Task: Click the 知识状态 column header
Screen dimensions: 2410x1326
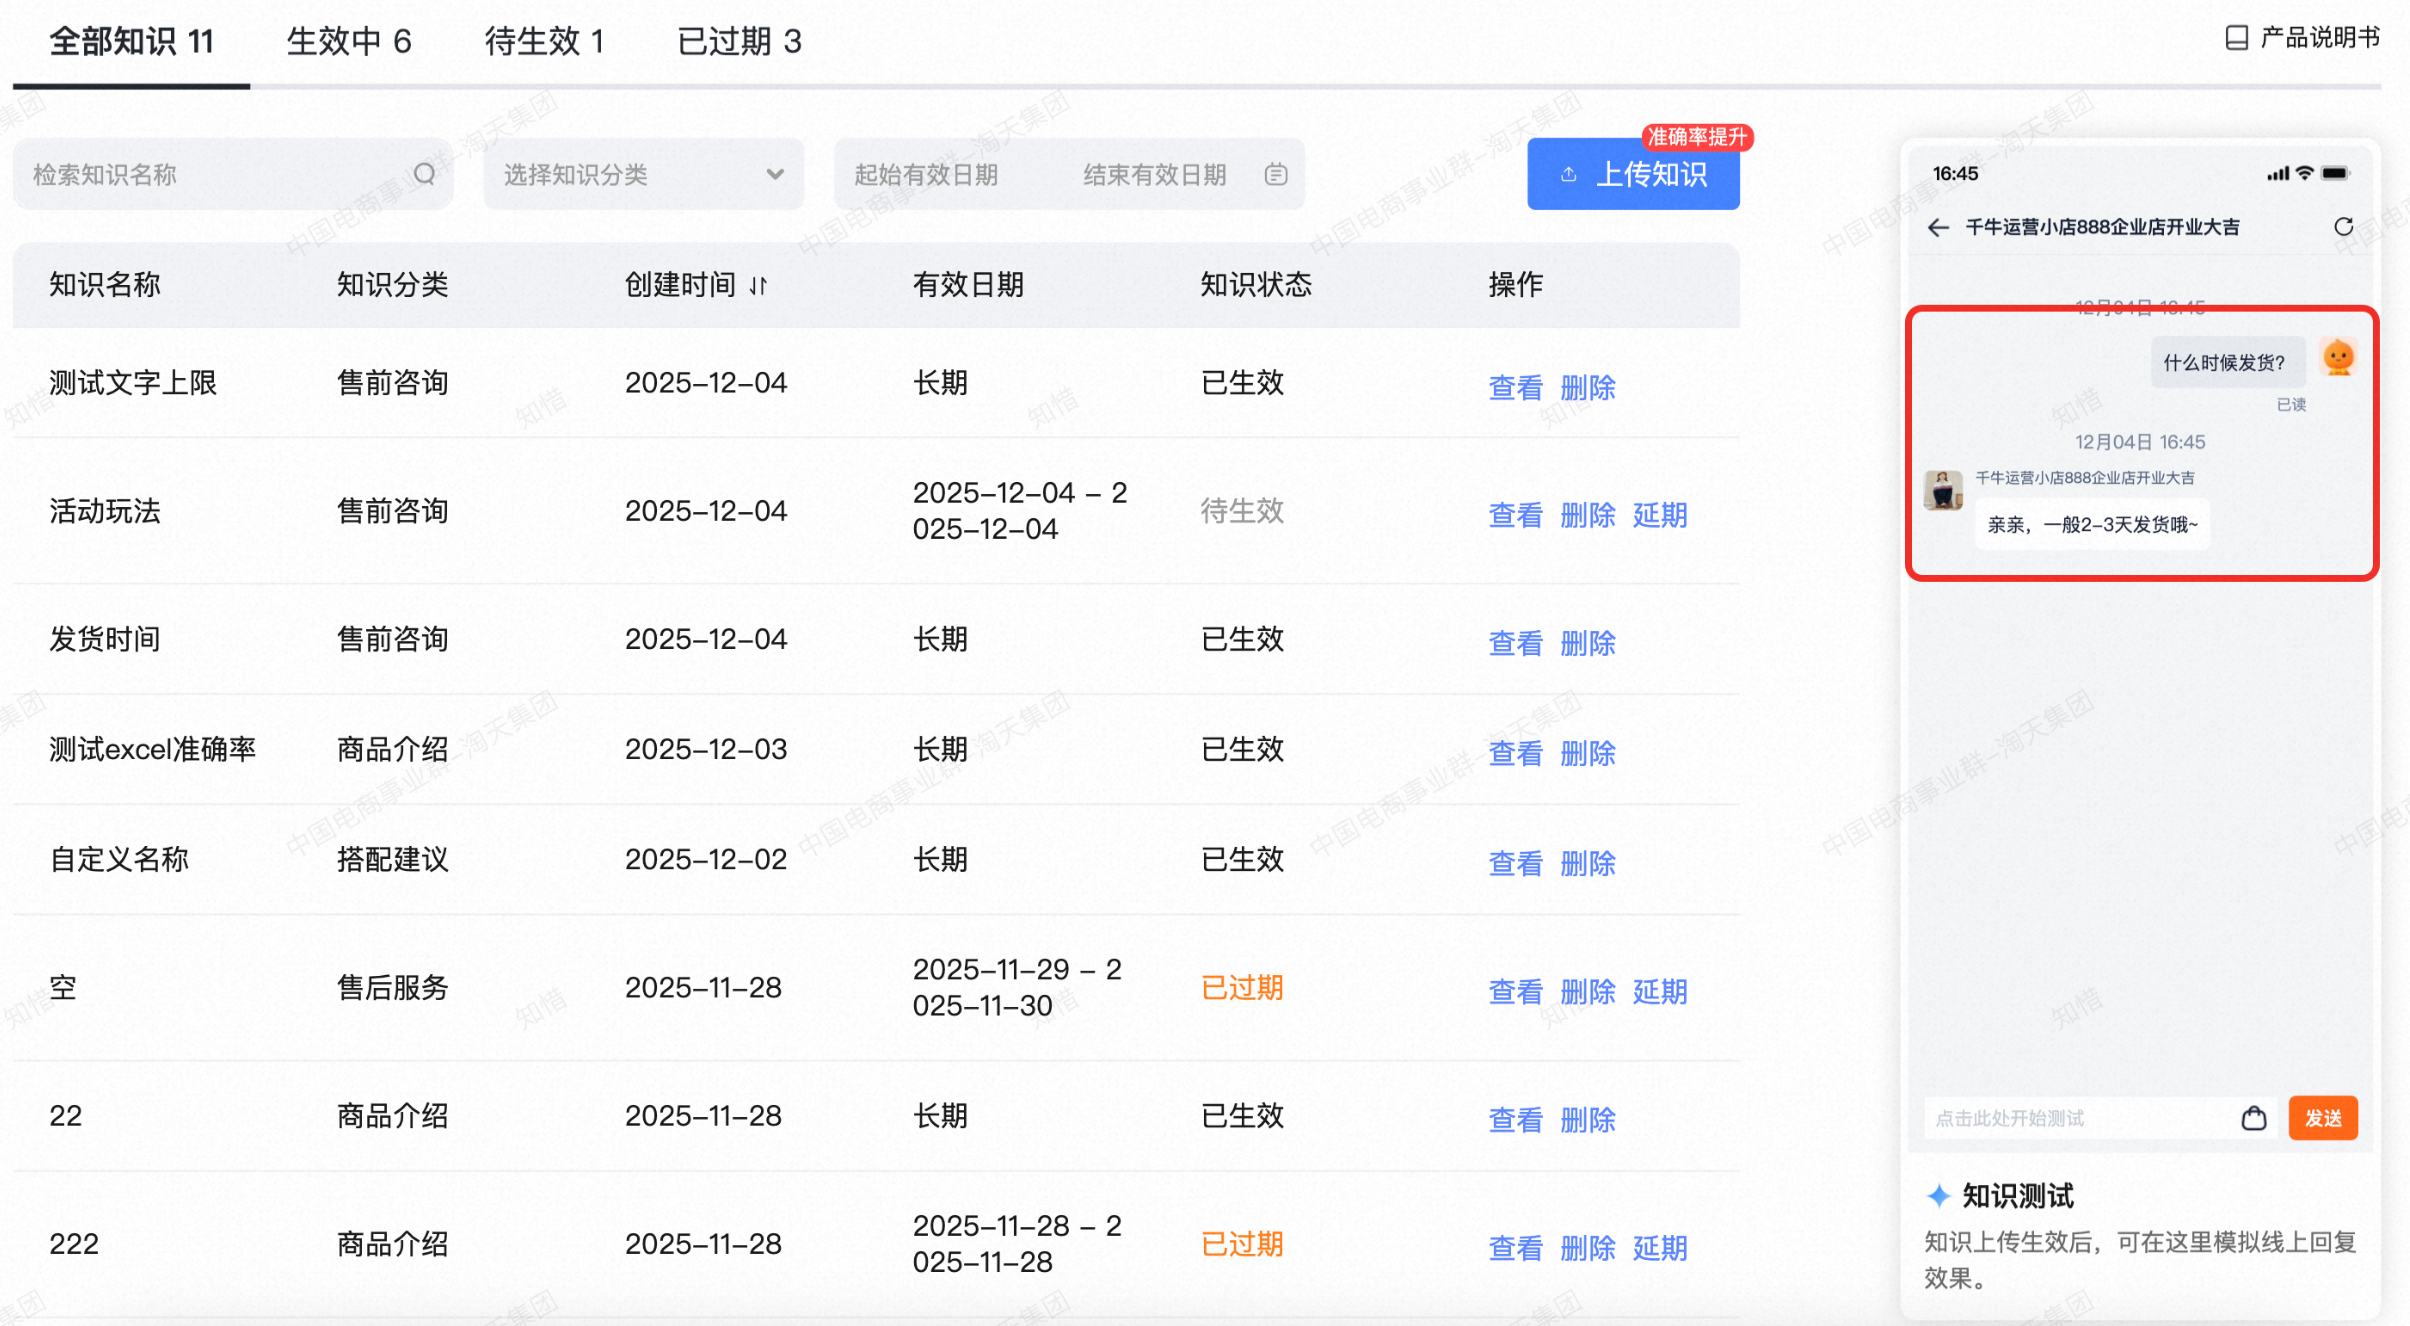Action: [1256, 285]
